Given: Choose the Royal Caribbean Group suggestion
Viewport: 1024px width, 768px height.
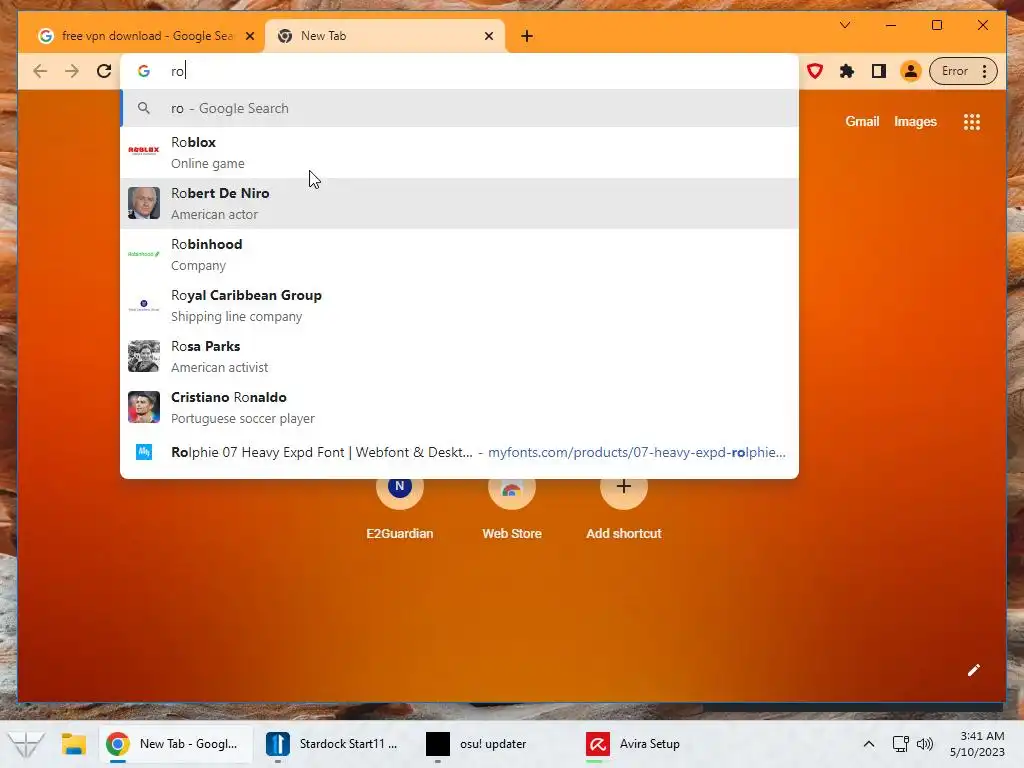Looking at the screenshot, I should (459, 305).
